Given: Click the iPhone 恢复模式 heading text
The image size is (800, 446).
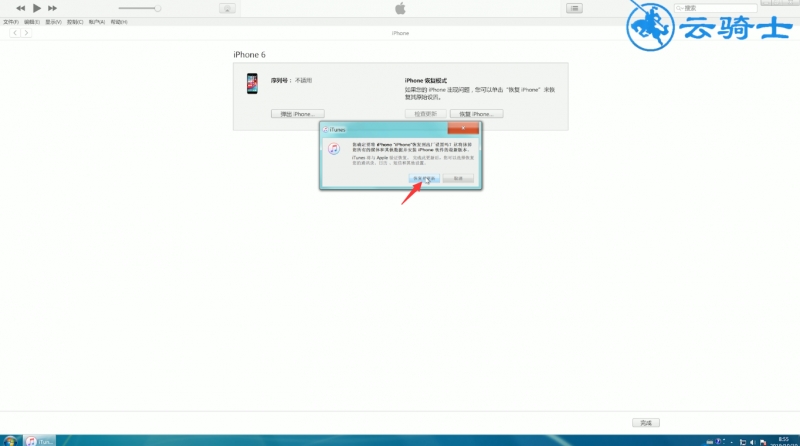Looking at the screenshot, I should [426, 81].
